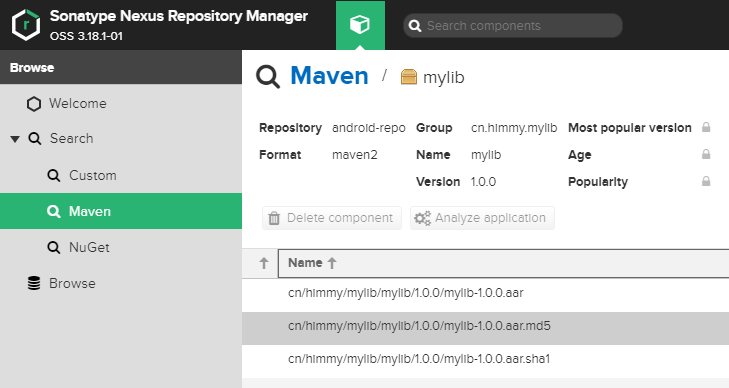Collapse the Search tree node arrow
The image size is (729, 388).
15,138
